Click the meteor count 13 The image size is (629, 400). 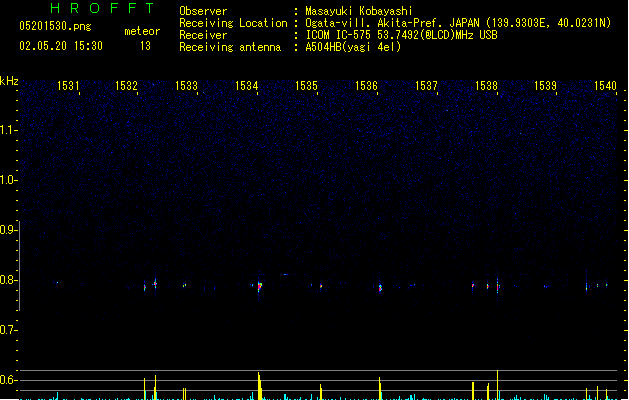pos(145,46)
